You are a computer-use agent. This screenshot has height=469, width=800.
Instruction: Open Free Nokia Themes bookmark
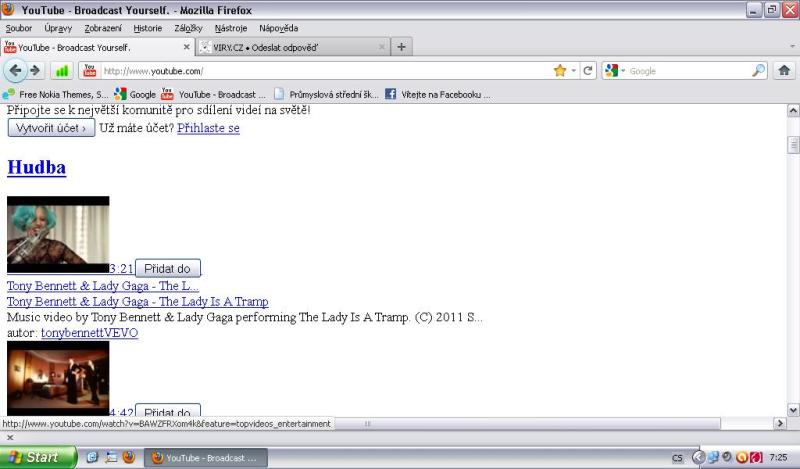[x=55, y=94]
